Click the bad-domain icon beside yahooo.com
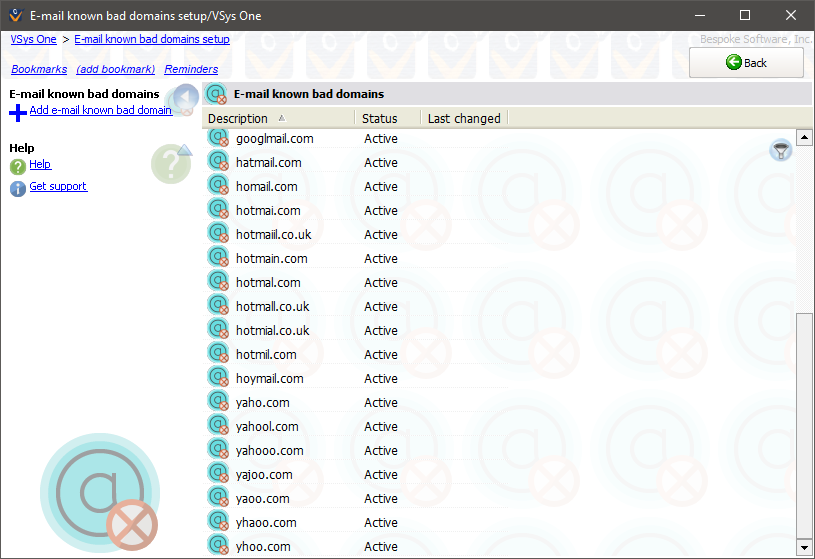This screenshot has height=559, width=815. (x=218, y=451)
